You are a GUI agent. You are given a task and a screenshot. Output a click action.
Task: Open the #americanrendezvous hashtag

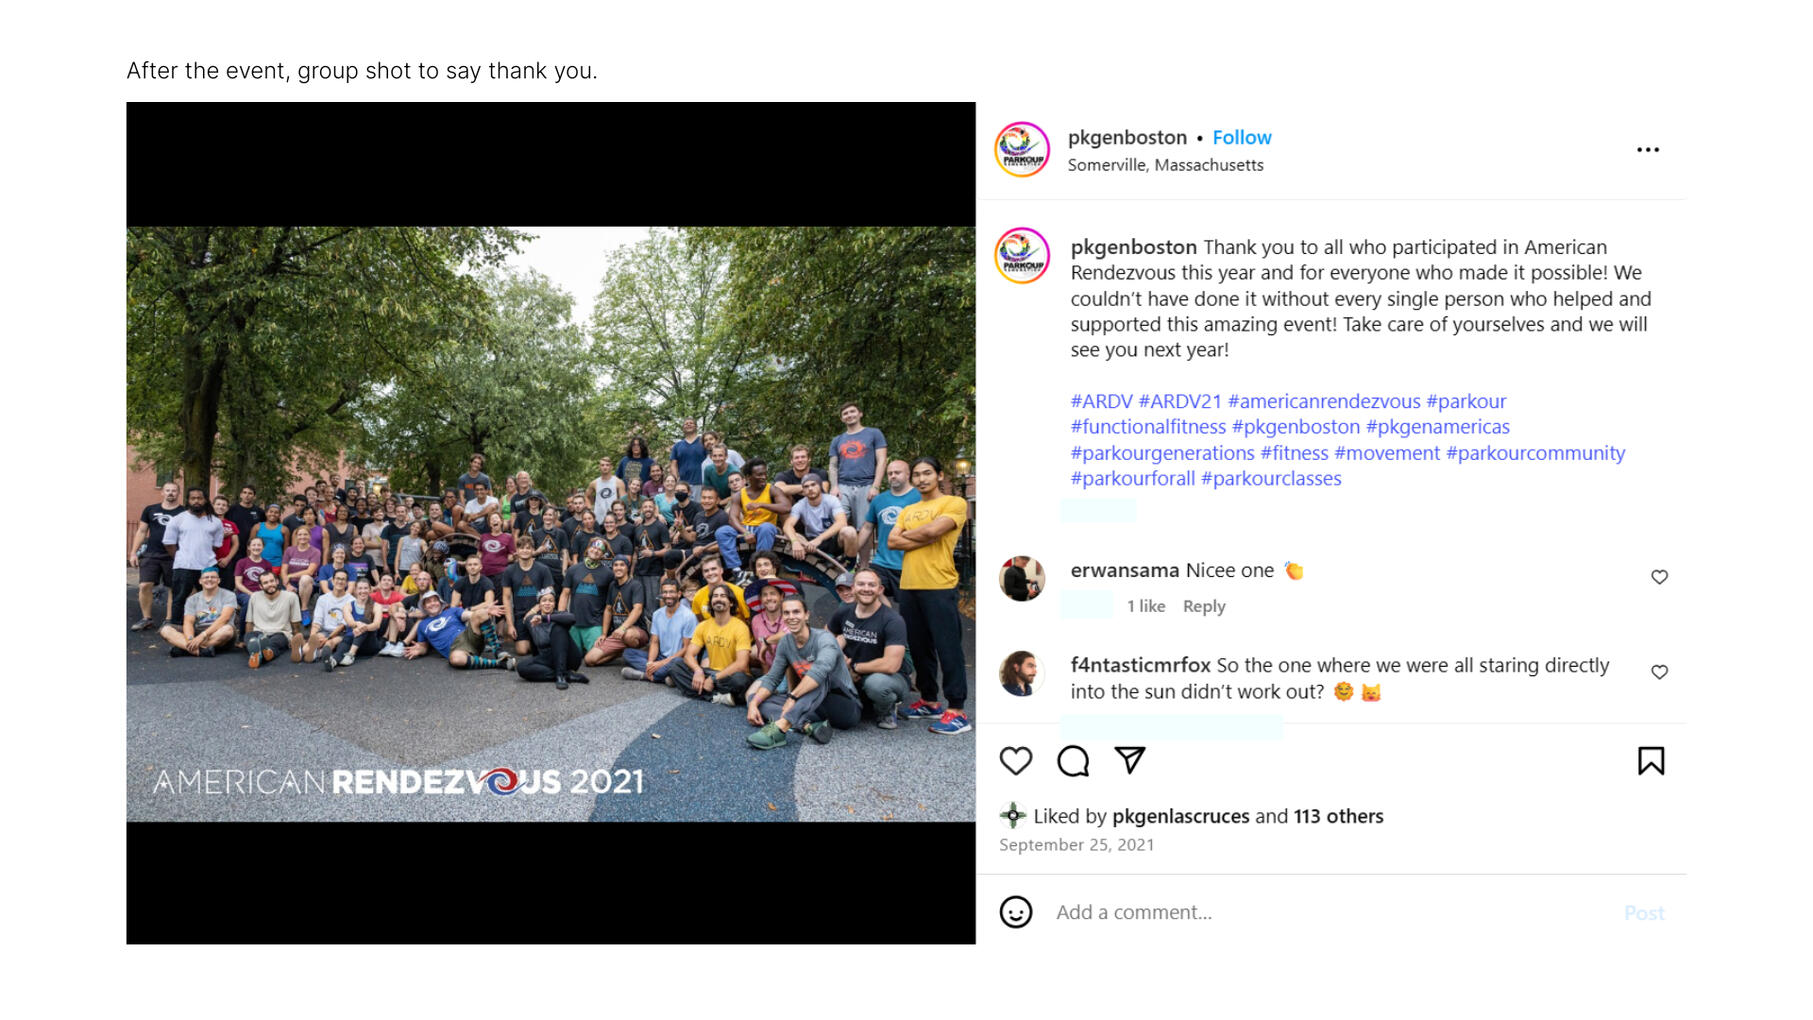(x=1324, y=401)
